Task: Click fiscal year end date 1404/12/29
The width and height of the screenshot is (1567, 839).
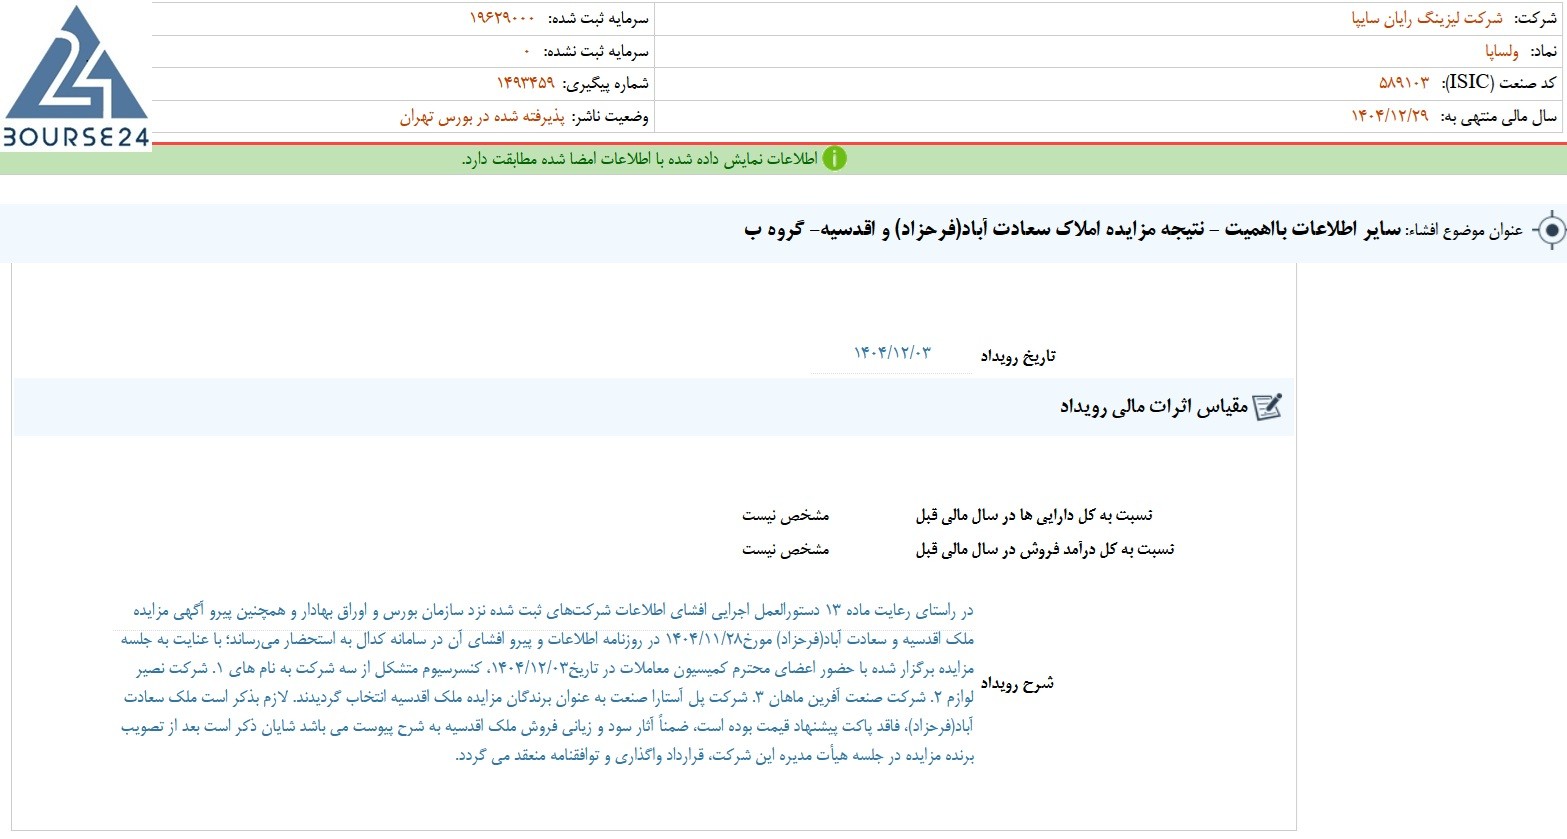Action: tap(1390, 116)
